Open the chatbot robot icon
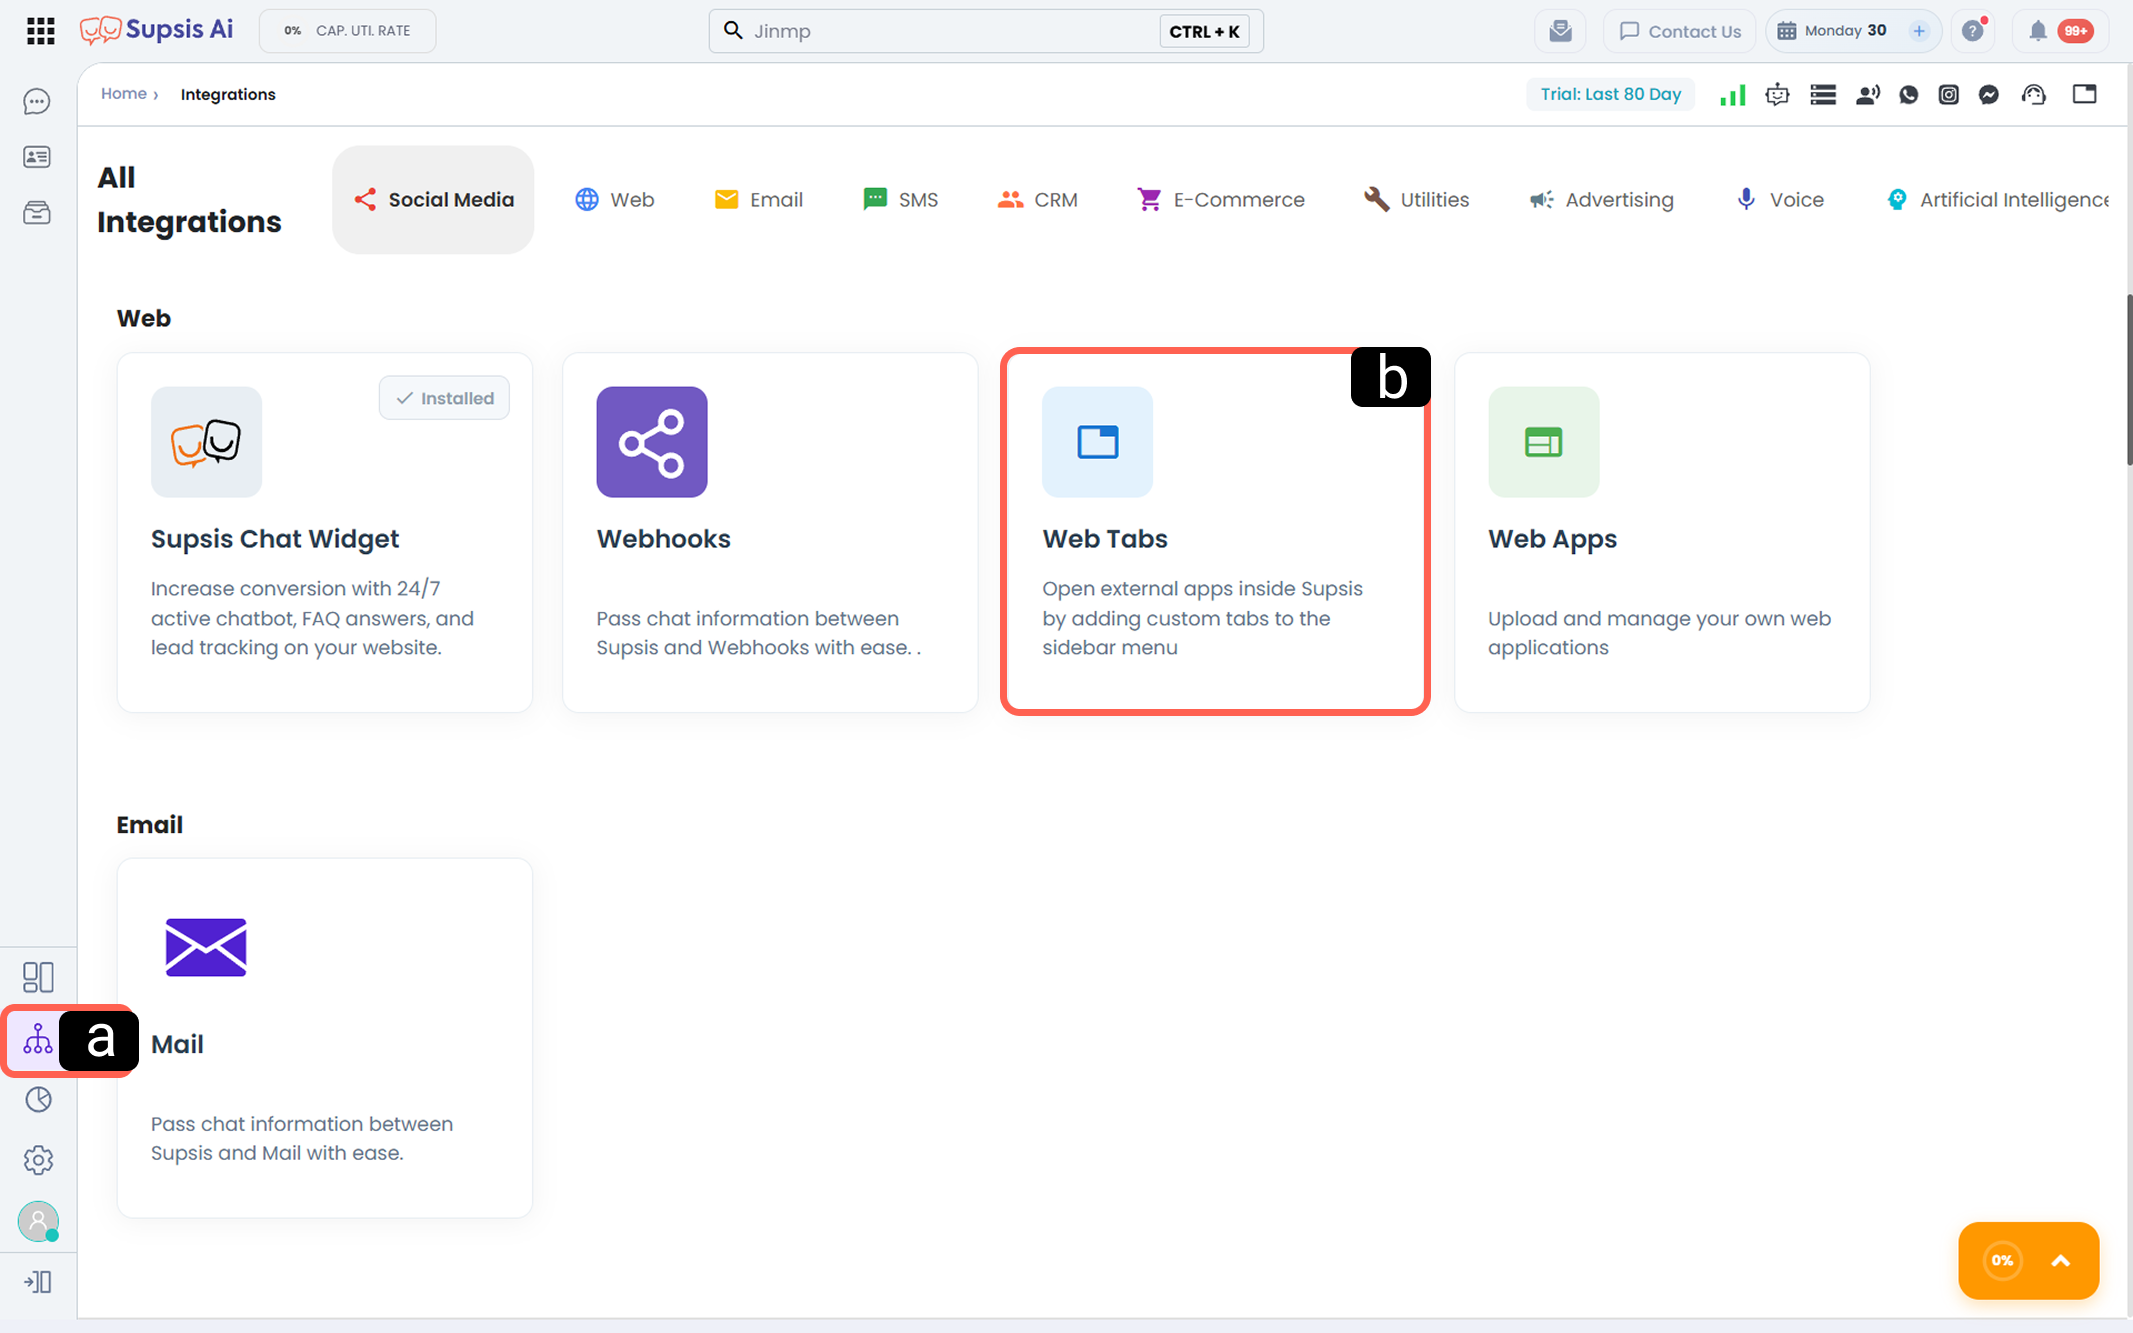Image resolution: width=2133 pixels, height=1333 pixels. (1777, 95)
